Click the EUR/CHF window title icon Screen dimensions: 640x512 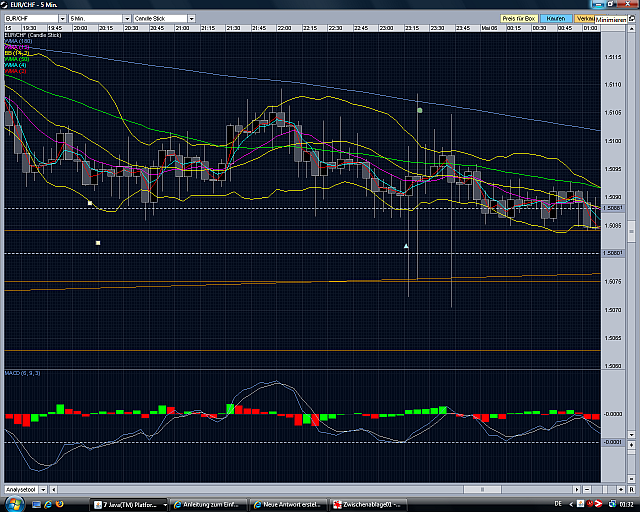6,5
